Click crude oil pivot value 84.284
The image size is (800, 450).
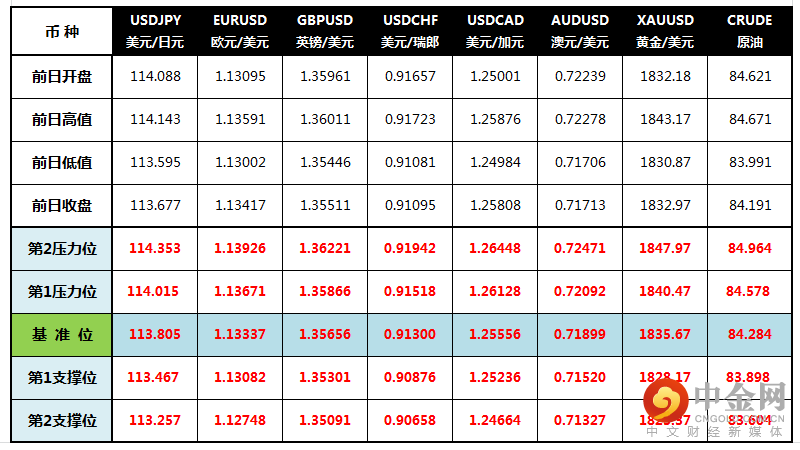point(749,335)
